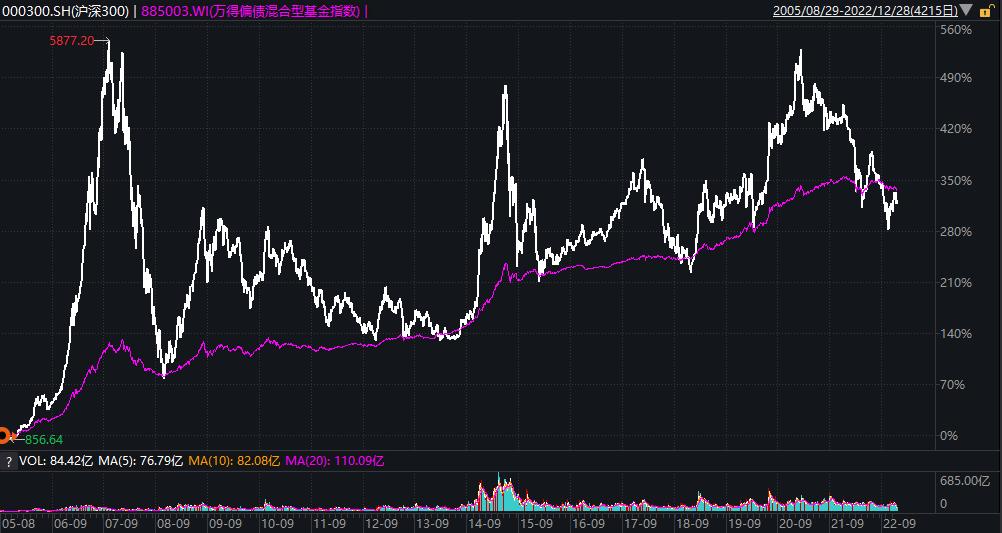This screenshot has width=1002, height=533.
Task: Click the 350% axis value
Action: tap(956, 180)
